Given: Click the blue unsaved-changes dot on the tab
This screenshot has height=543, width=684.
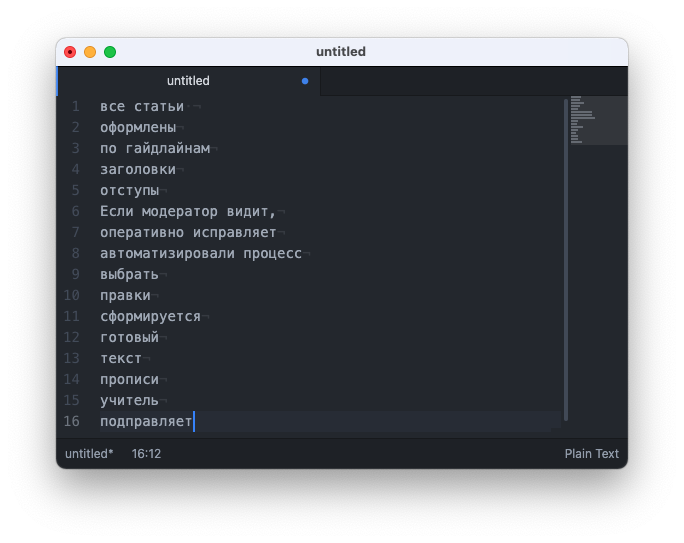Looking at the screenshot, I should (305, 81).
